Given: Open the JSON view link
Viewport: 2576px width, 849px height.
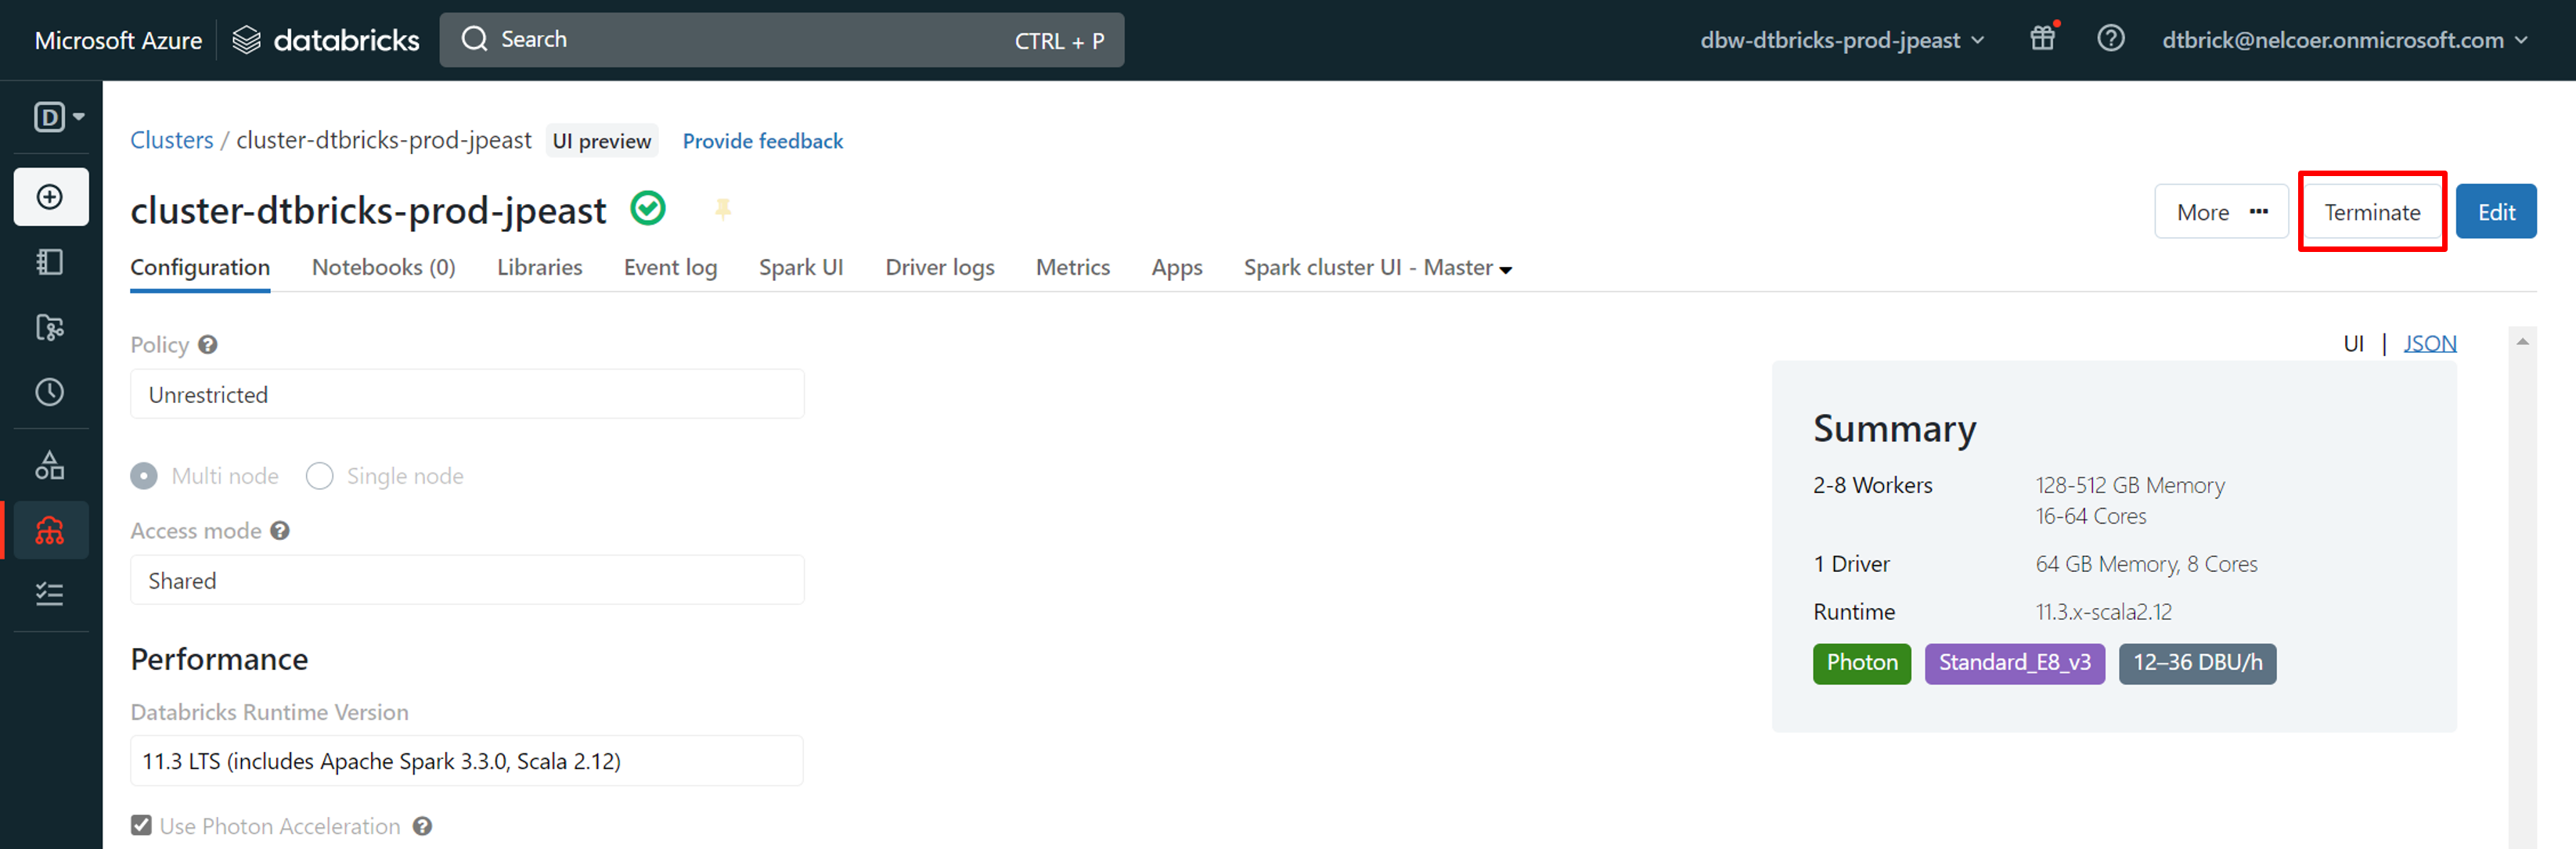Looking at the screenshot, I should [2429, 343].
